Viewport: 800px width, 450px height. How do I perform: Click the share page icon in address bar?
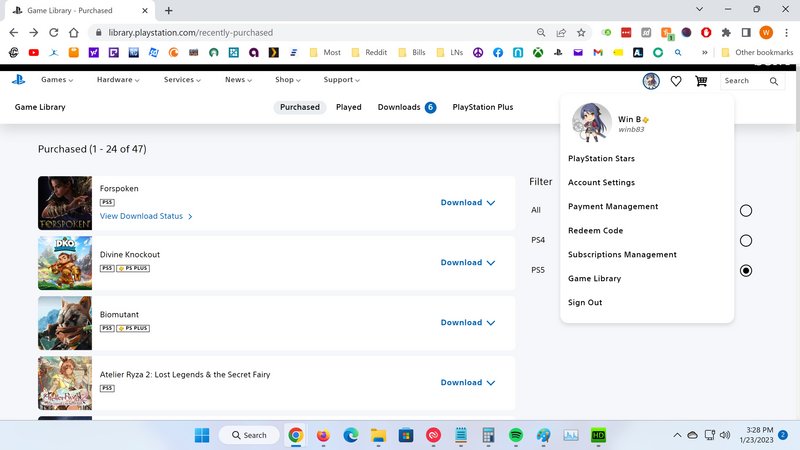(561, 33)
